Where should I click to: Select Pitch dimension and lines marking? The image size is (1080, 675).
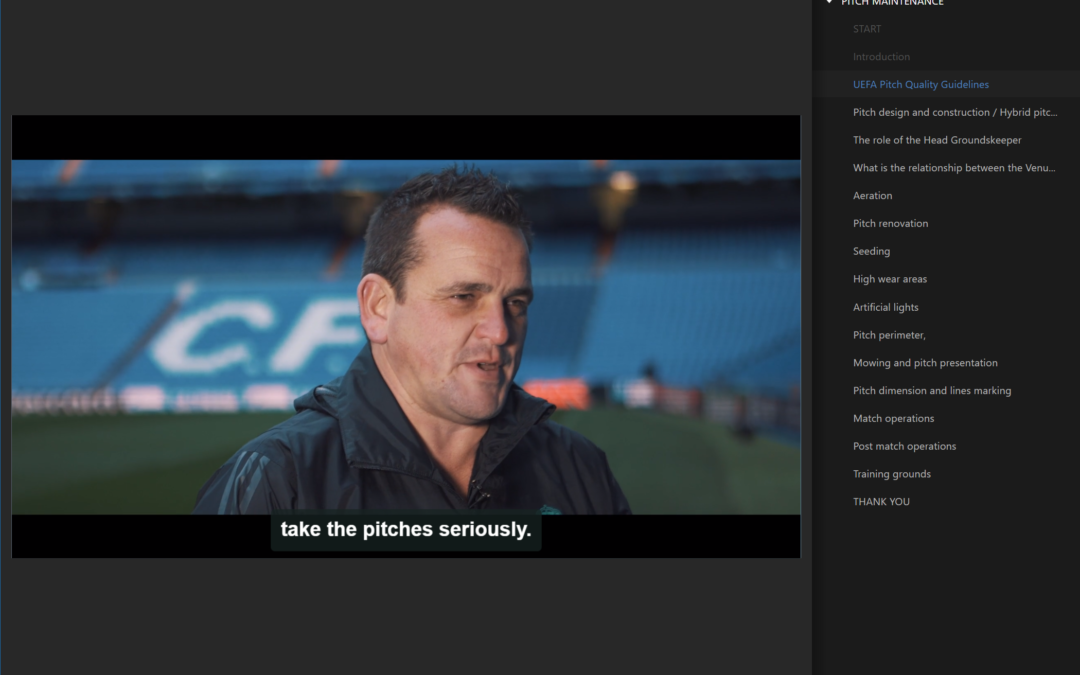pos(931,391)
